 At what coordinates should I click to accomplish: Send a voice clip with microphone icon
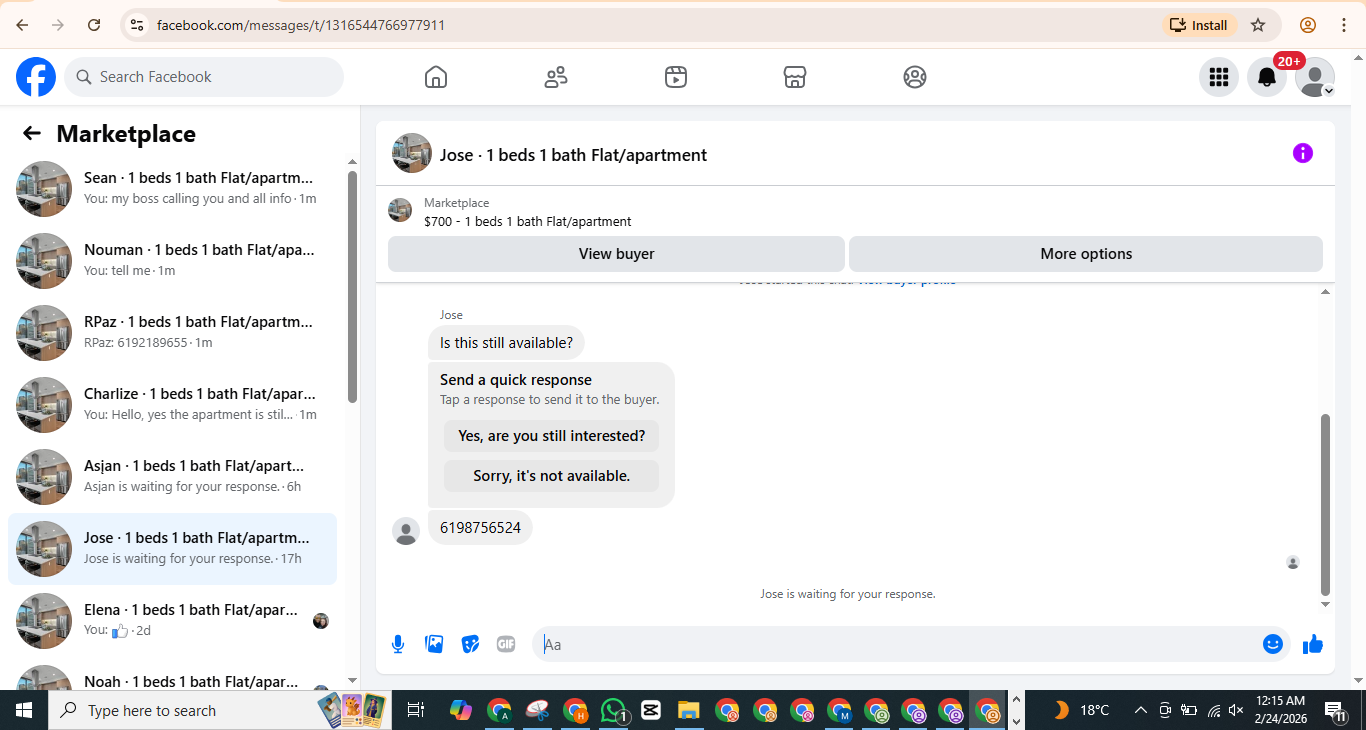[398, 644]
